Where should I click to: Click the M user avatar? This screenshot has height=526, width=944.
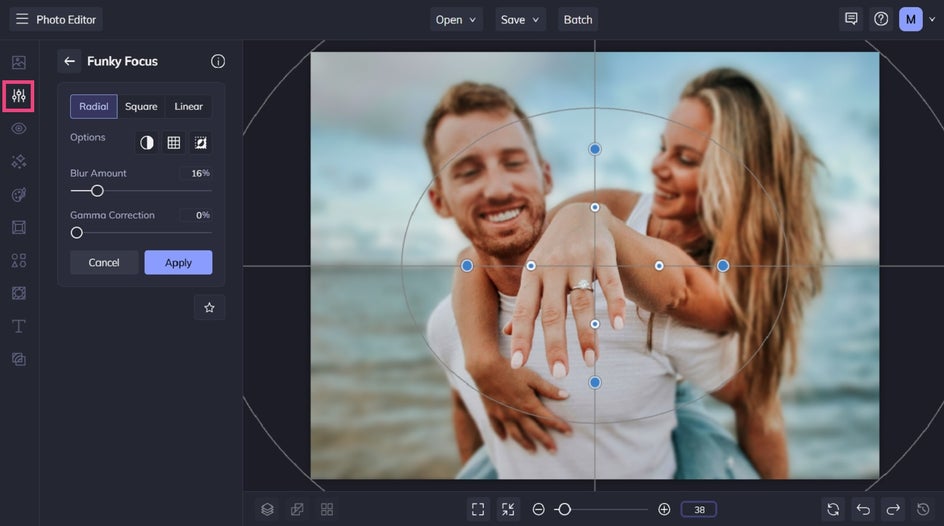[x=910, y=19]
